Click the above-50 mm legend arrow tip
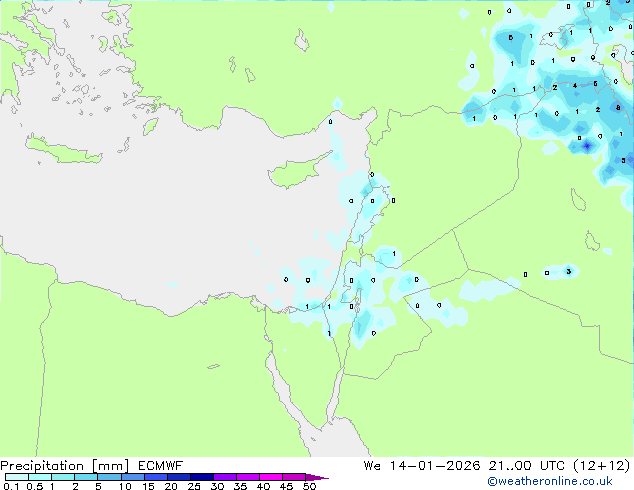 (x=317, y=478)
